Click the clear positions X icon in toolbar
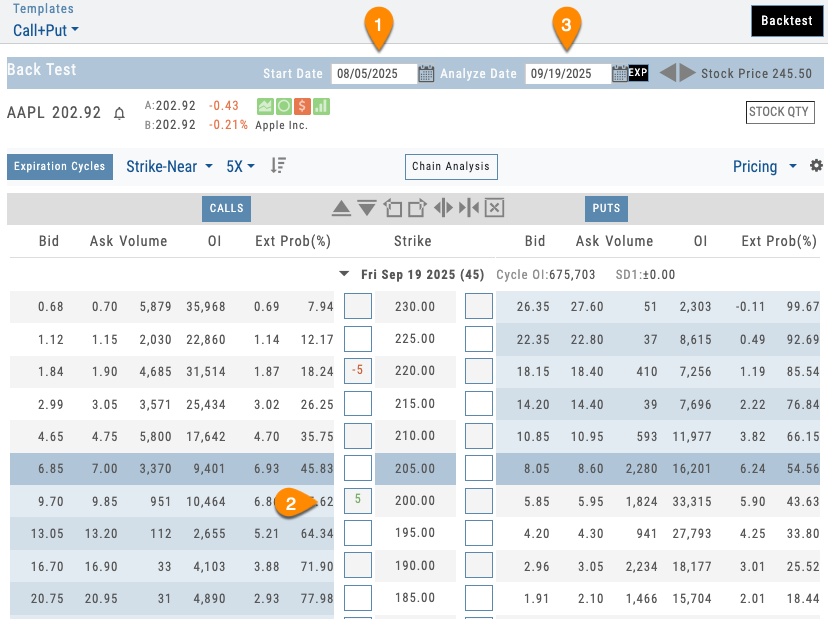Image resolution: width=828 pixels, height=619 pixels. pyautogui.click(x=494, y=208)
